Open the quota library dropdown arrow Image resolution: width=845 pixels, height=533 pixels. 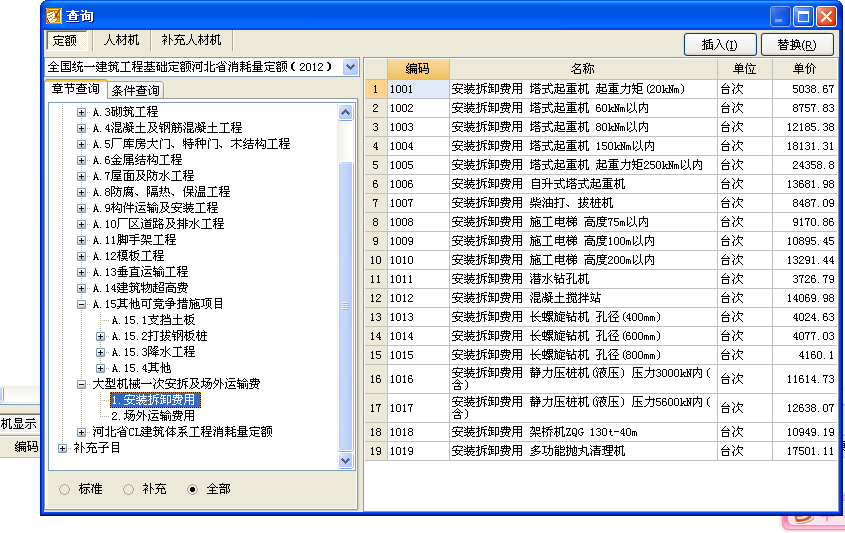click(350, 67)
